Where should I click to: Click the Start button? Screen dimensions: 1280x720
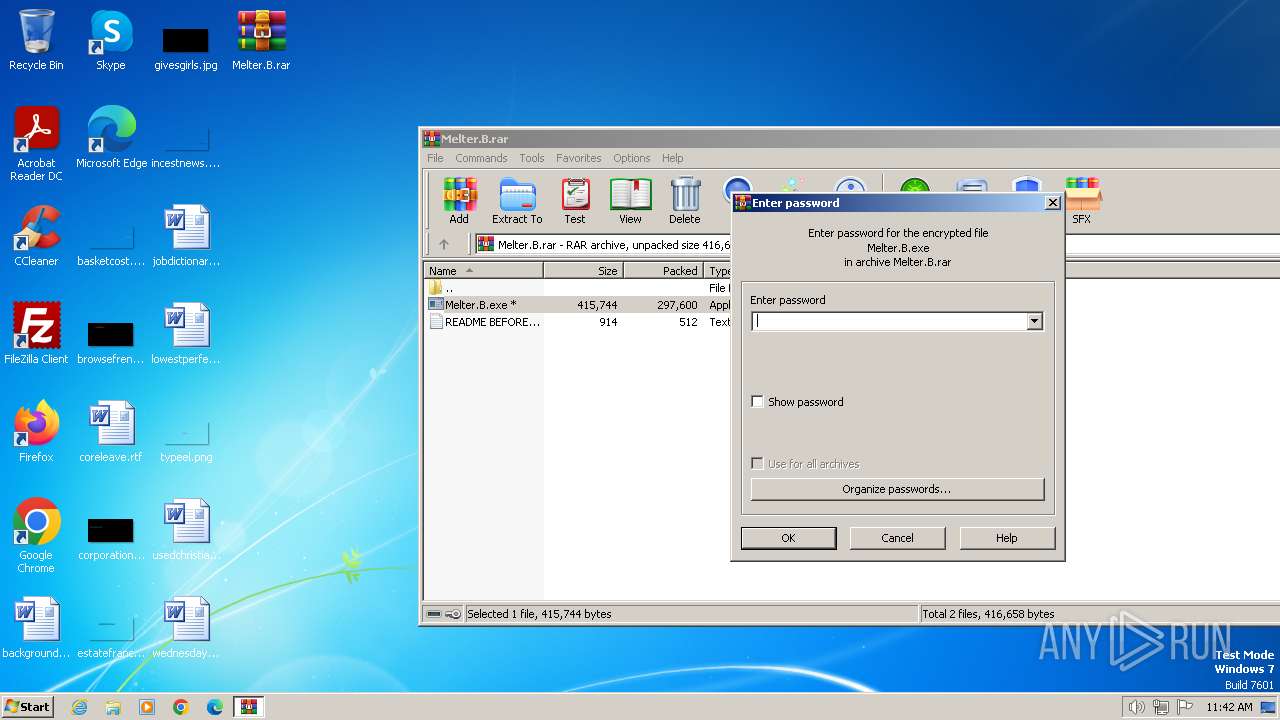[x=27, y=707]
